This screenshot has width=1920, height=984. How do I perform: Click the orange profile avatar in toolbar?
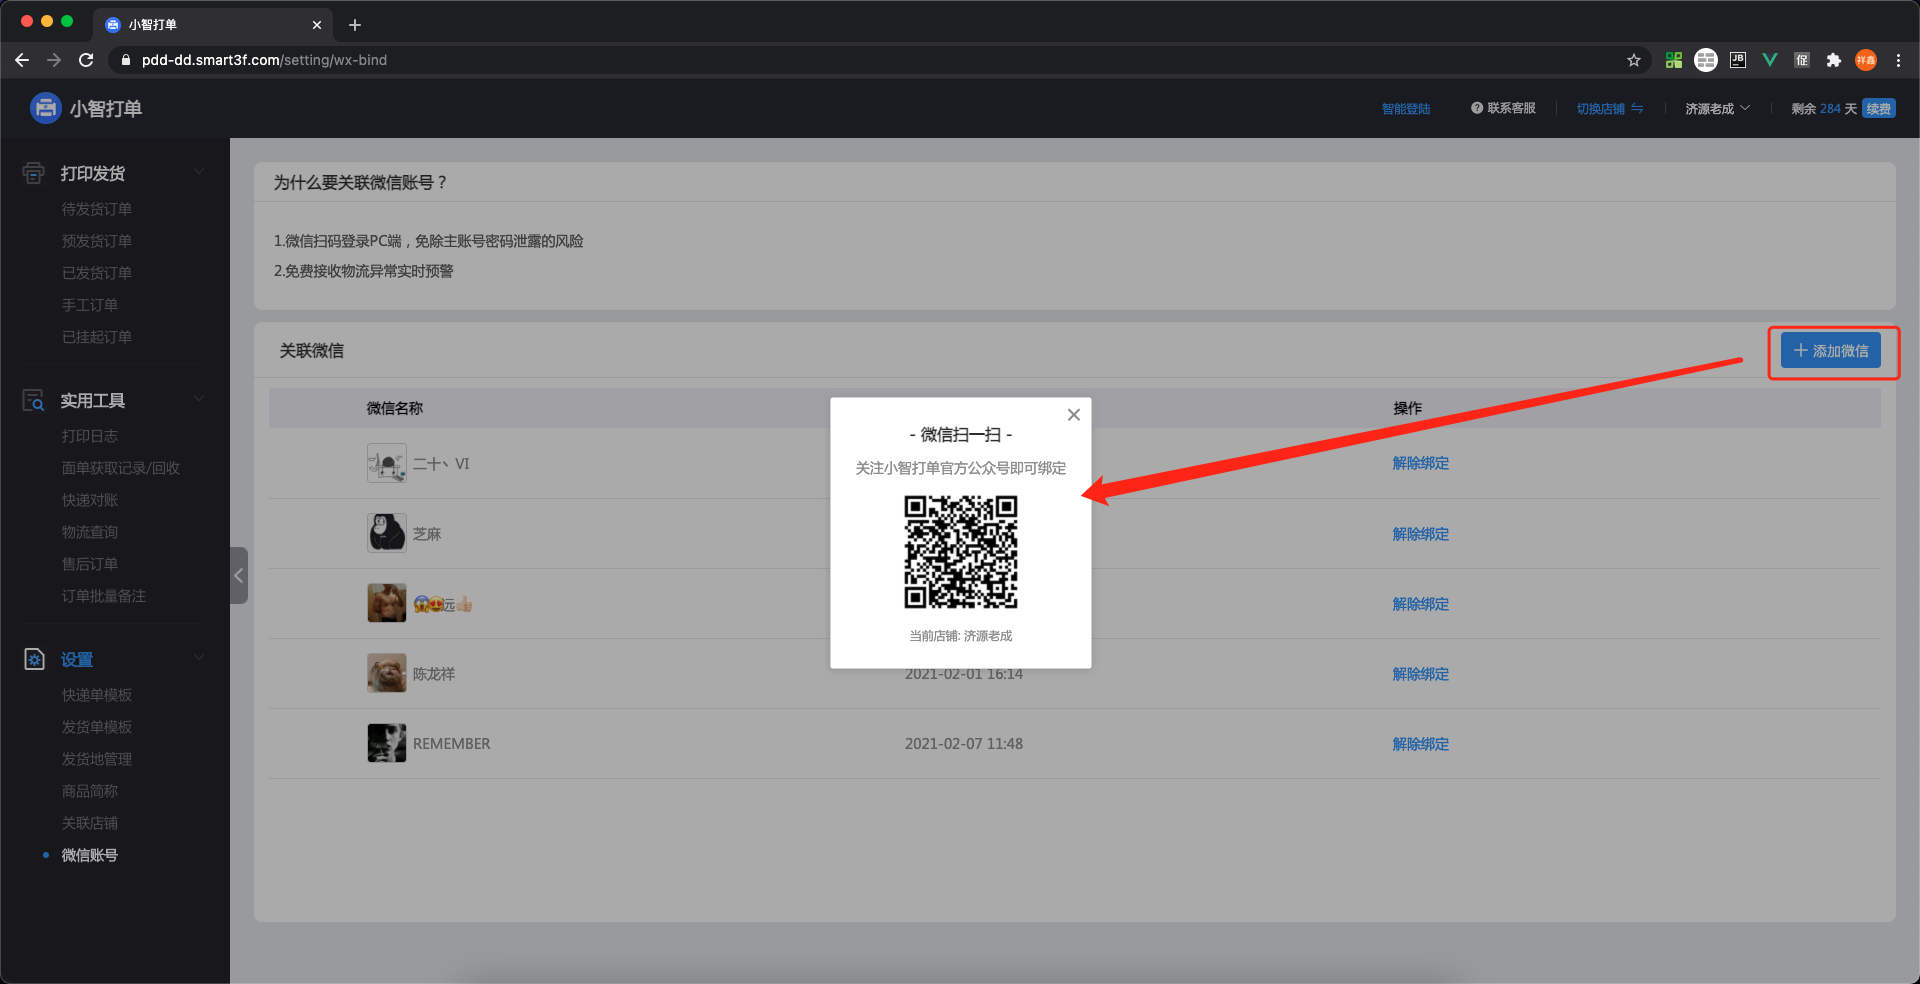click(1866, 60)
